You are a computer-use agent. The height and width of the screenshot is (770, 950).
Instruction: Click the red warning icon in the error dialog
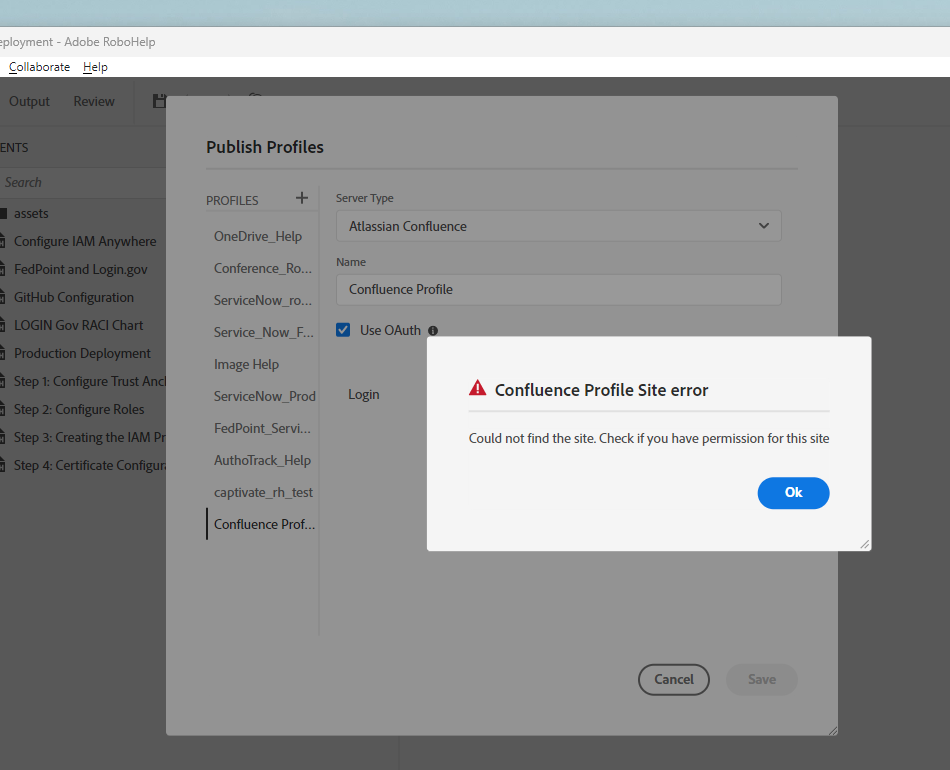pyautogui.click(x=477, y=388)
